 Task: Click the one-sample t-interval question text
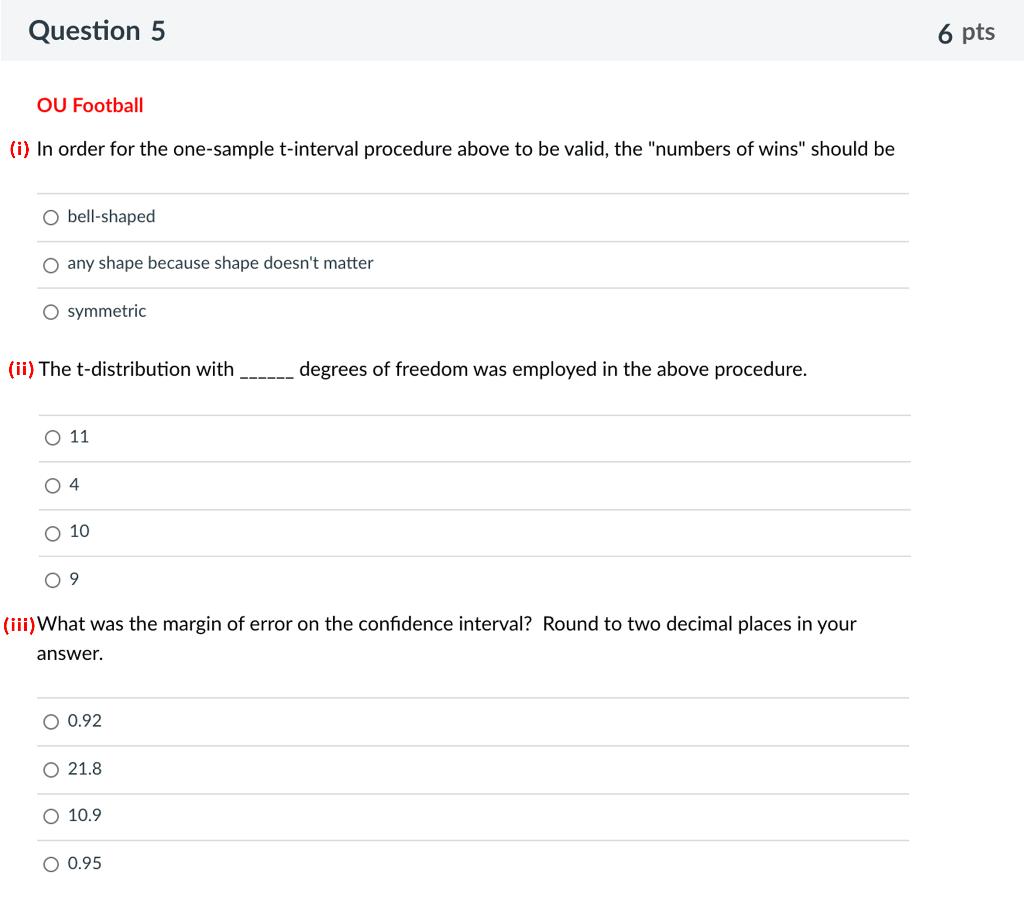point(465,150)
